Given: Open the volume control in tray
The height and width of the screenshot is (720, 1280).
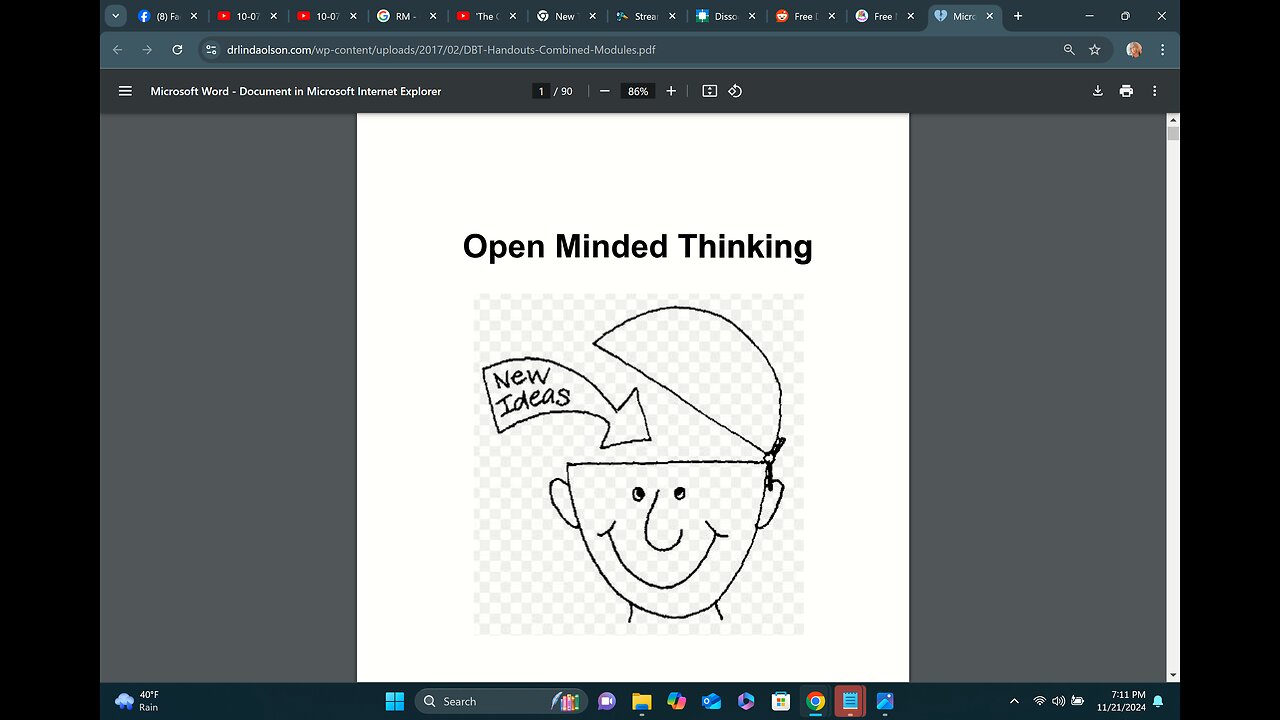Looking at the screenshot, I should pyautogui.click(x=1058, y=701).
